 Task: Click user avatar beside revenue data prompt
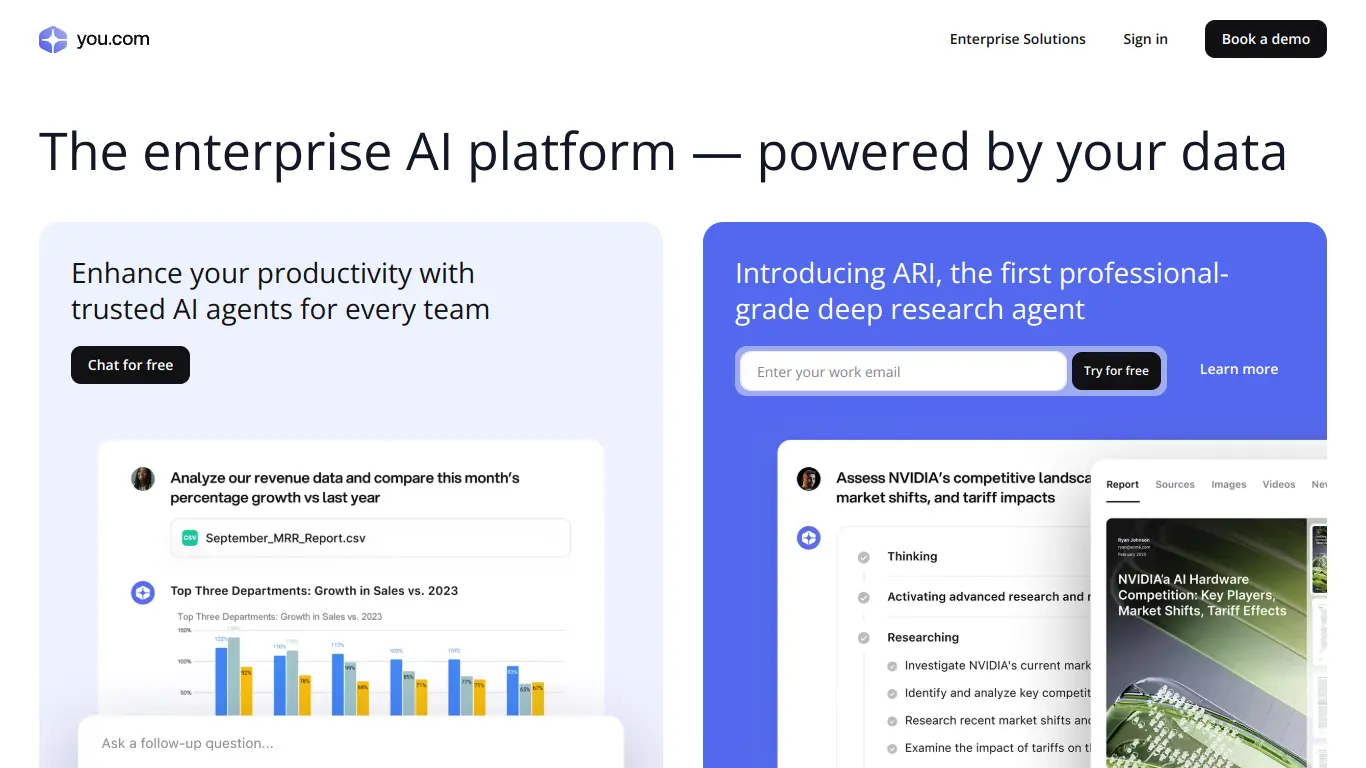tap(143, 478)
